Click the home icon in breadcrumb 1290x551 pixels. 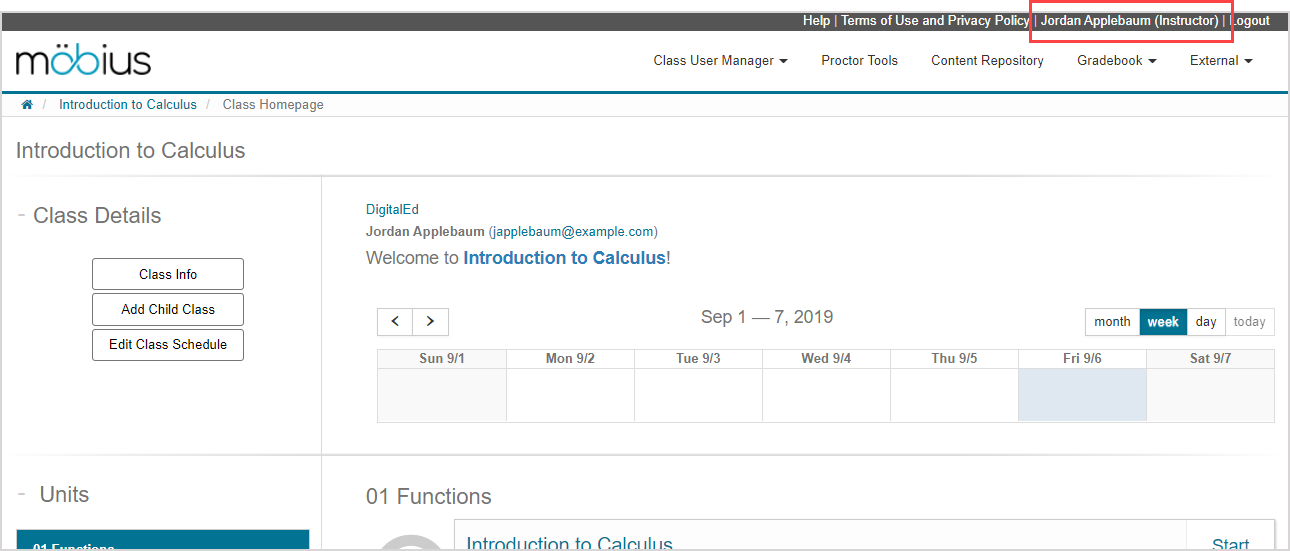(27, 104)
